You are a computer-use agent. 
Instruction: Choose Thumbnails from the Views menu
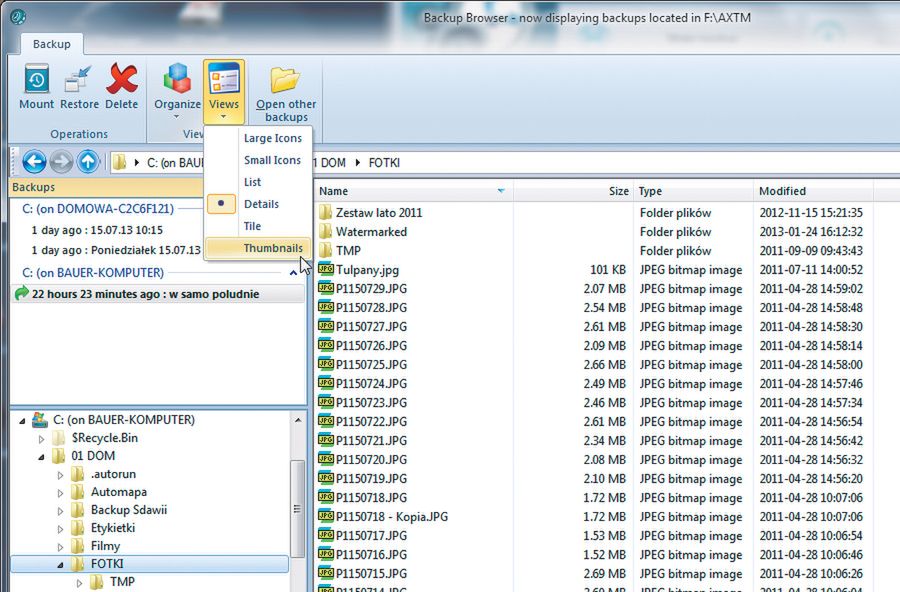click(x=272, y=248)
